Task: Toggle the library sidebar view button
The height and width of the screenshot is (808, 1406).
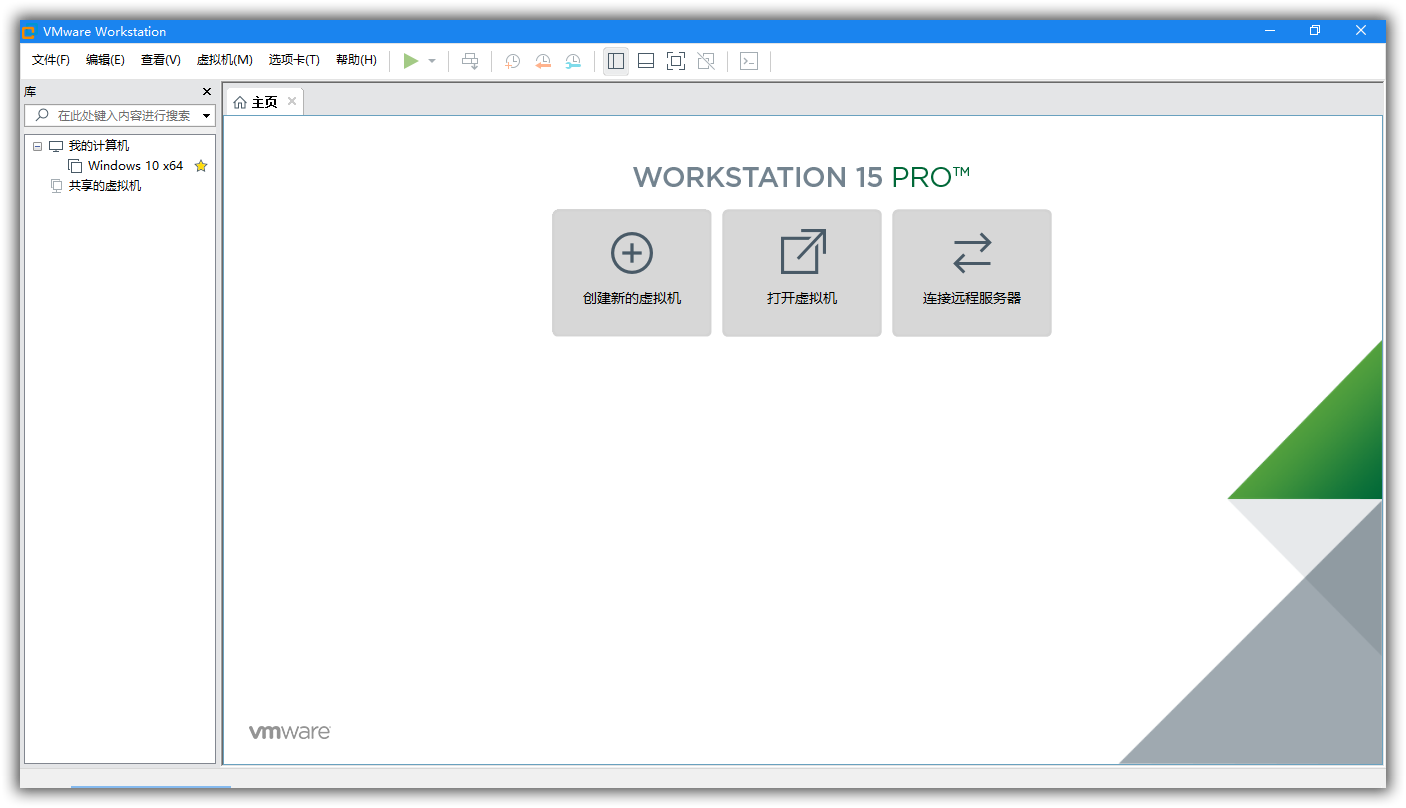Action: [616, 61]
